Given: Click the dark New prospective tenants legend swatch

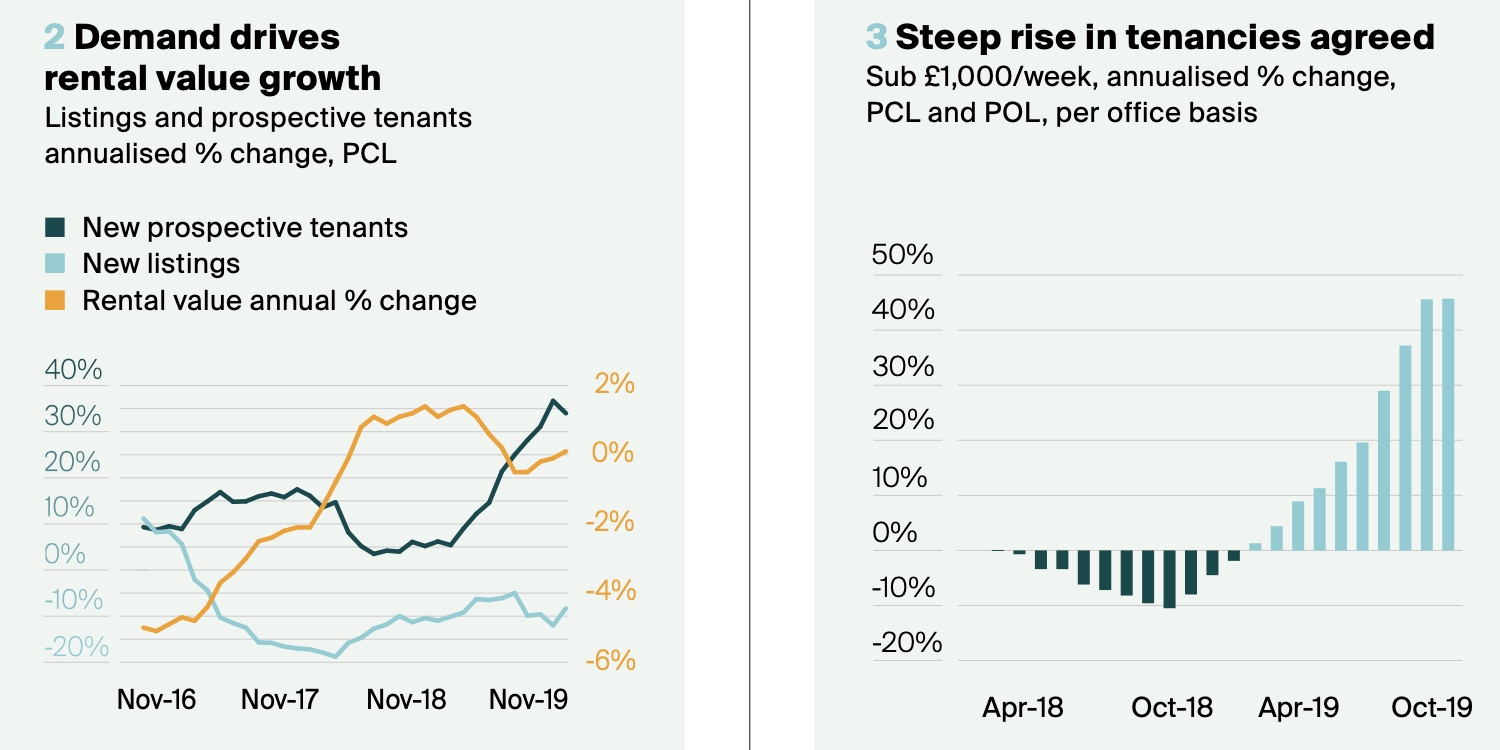Looking at the screenshot, I should [54, 228].
